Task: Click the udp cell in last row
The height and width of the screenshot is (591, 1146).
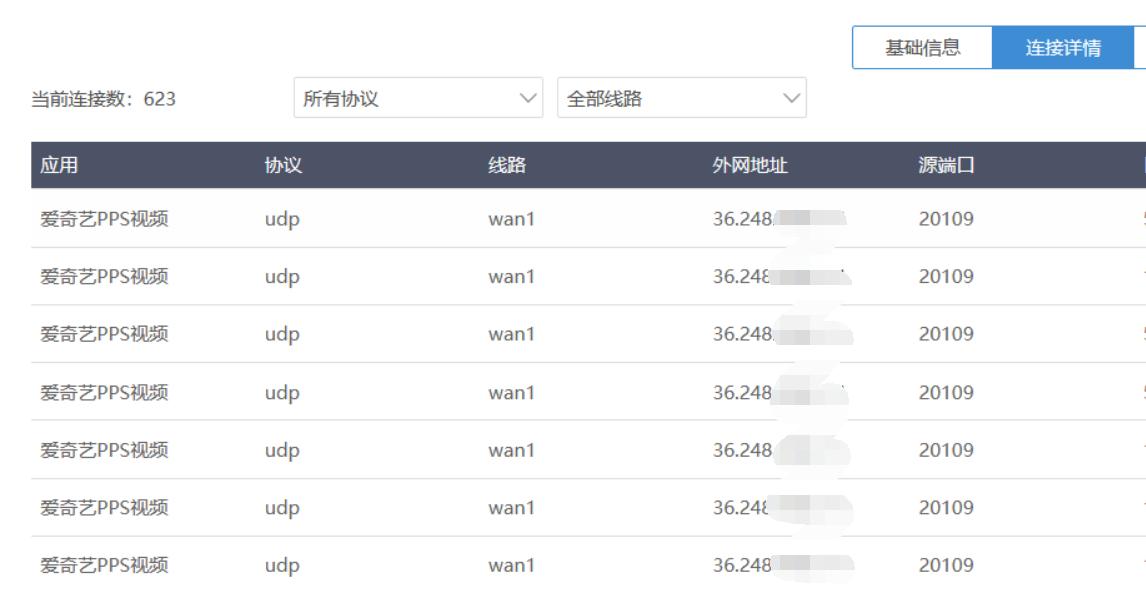Action: [282, 565]
